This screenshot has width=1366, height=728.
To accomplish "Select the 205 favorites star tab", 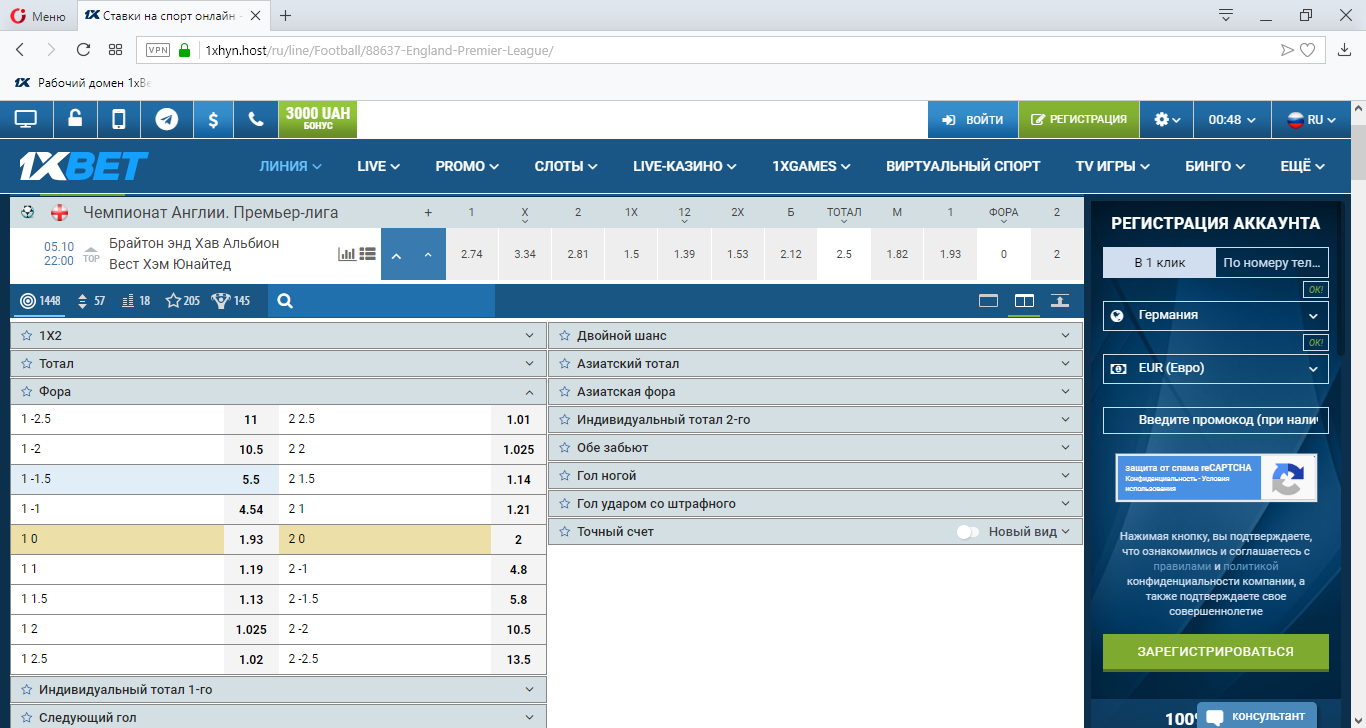I will 183,300.
